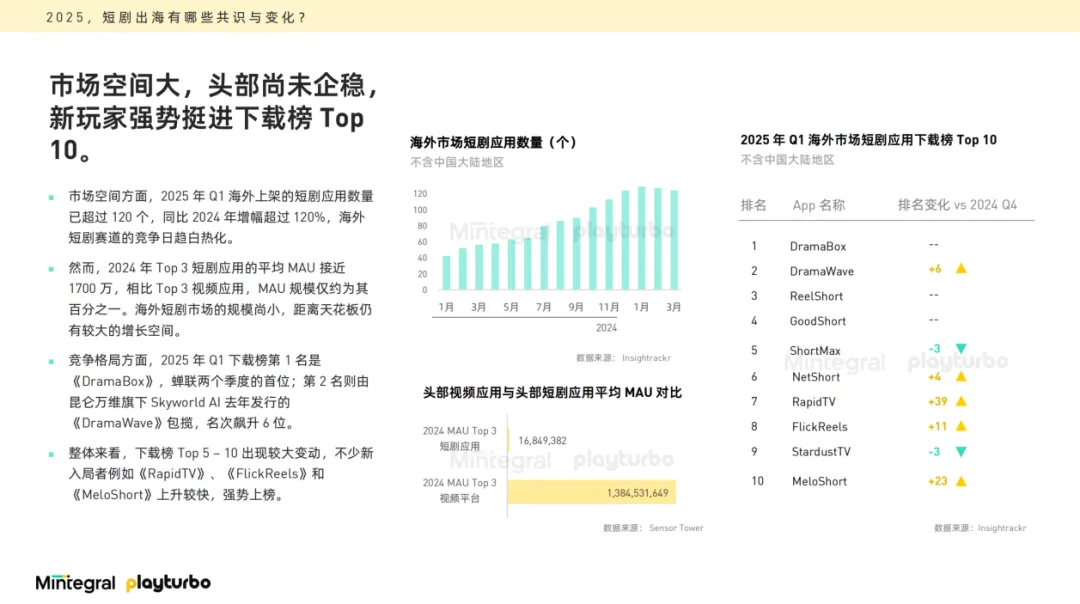Click the 头部视频应用 MAU 对比 chart title
The height and width of the screenshot is (604, 1080).
pos(552,393)
